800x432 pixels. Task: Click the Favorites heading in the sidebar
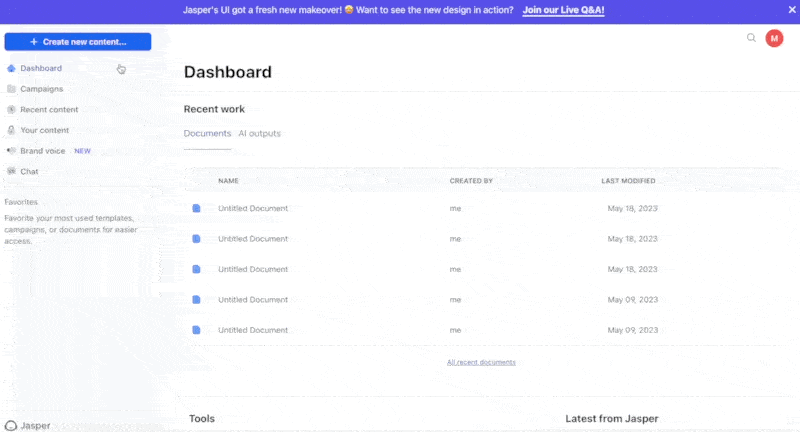[x=21, y=202]
